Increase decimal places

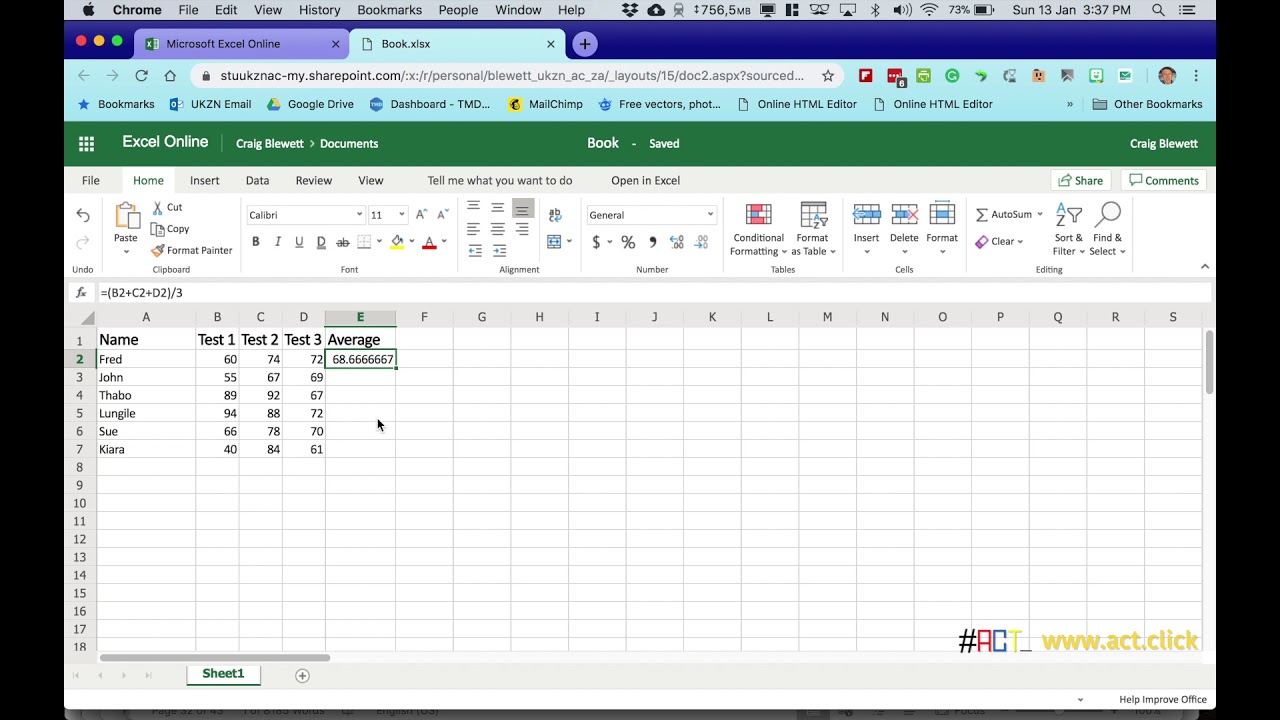point(677,242)
